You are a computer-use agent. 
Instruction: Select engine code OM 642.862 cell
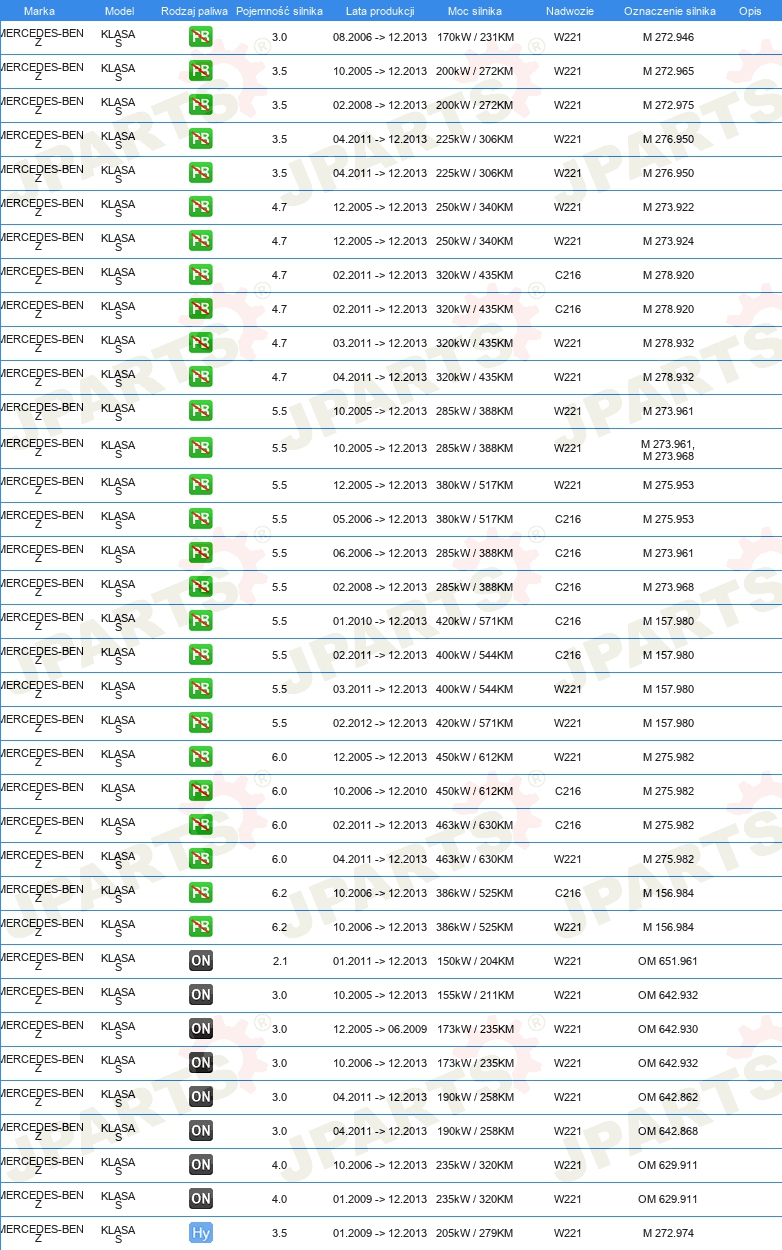pyautogui.click(x=668, y=1098)
